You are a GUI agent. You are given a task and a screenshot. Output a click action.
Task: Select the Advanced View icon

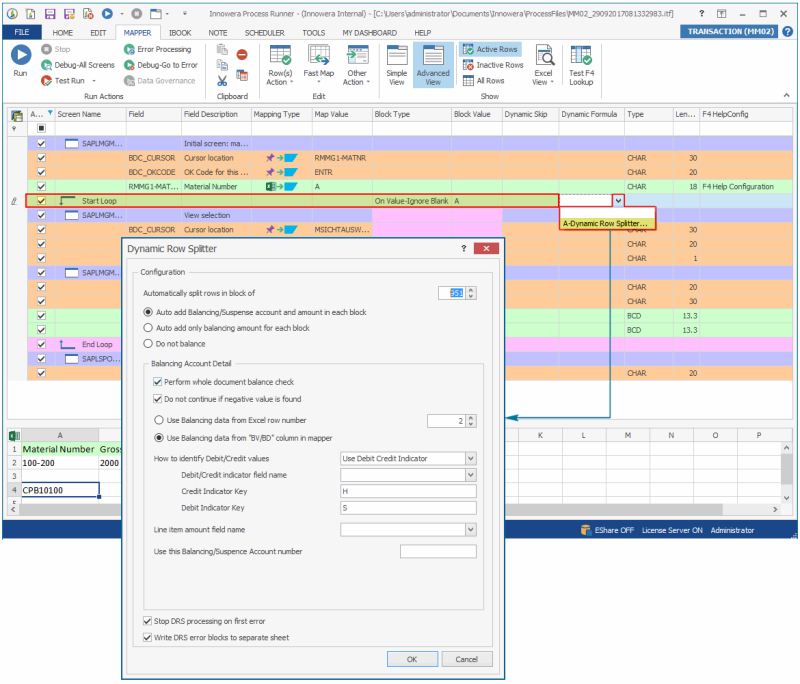coord(433,56)
